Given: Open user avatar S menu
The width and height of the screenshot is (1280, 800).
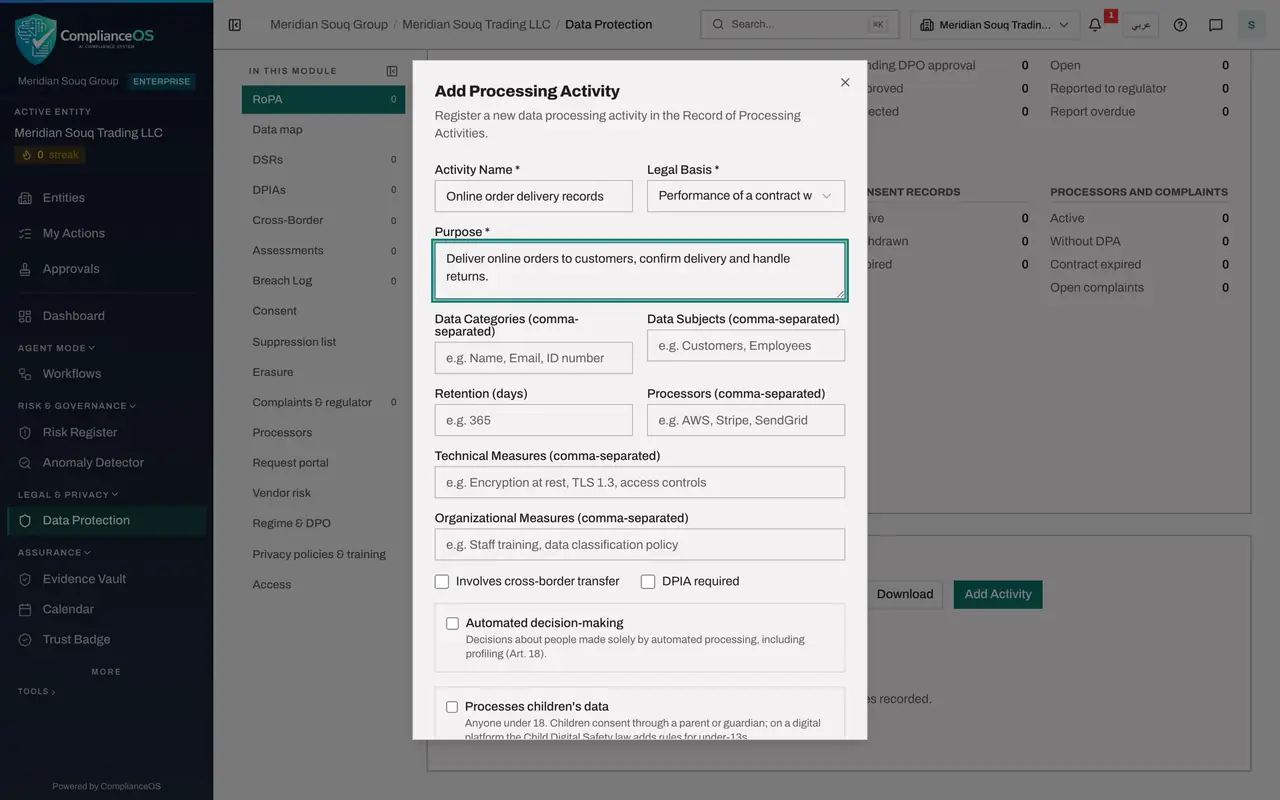Looking at the screenshot, I should (1251, 25).
